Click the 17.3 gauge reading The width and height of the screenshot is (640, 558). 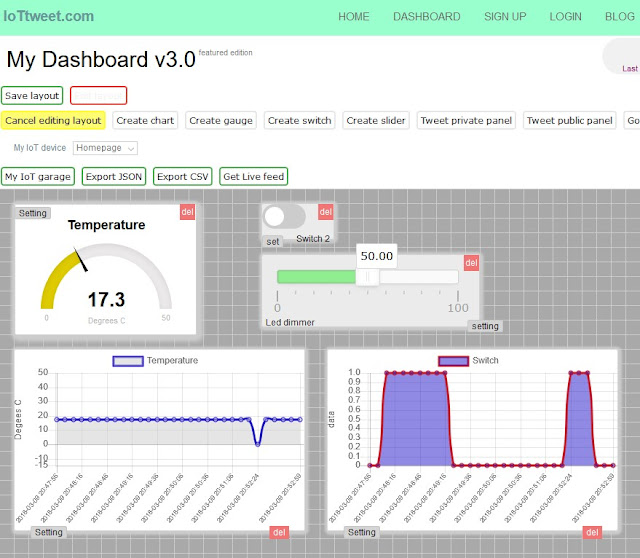pos(107,300)
